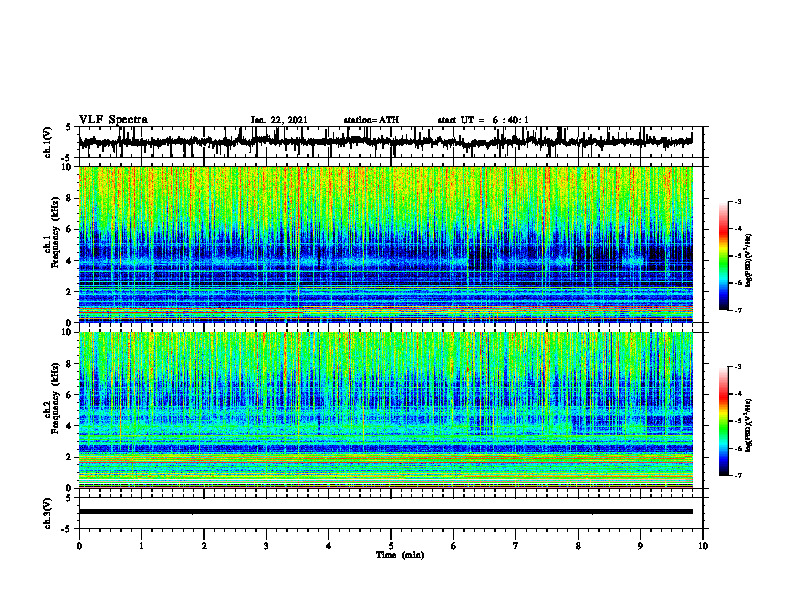Click the '4' kHz tick on ch.2 axis

pyautogui.click(x=70, y=426)
